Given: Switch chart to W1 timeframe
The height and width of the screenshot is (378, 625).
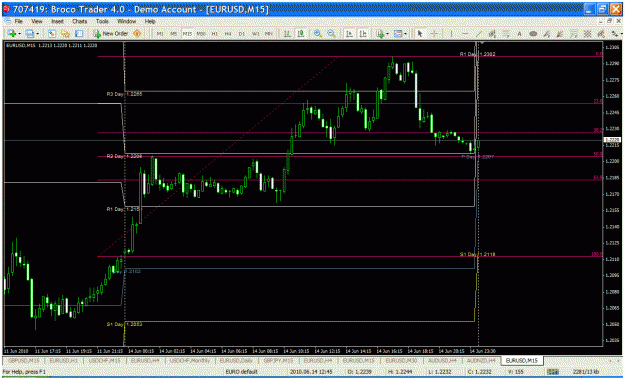Looking at the screenshot, I should (x=256, y=34).
